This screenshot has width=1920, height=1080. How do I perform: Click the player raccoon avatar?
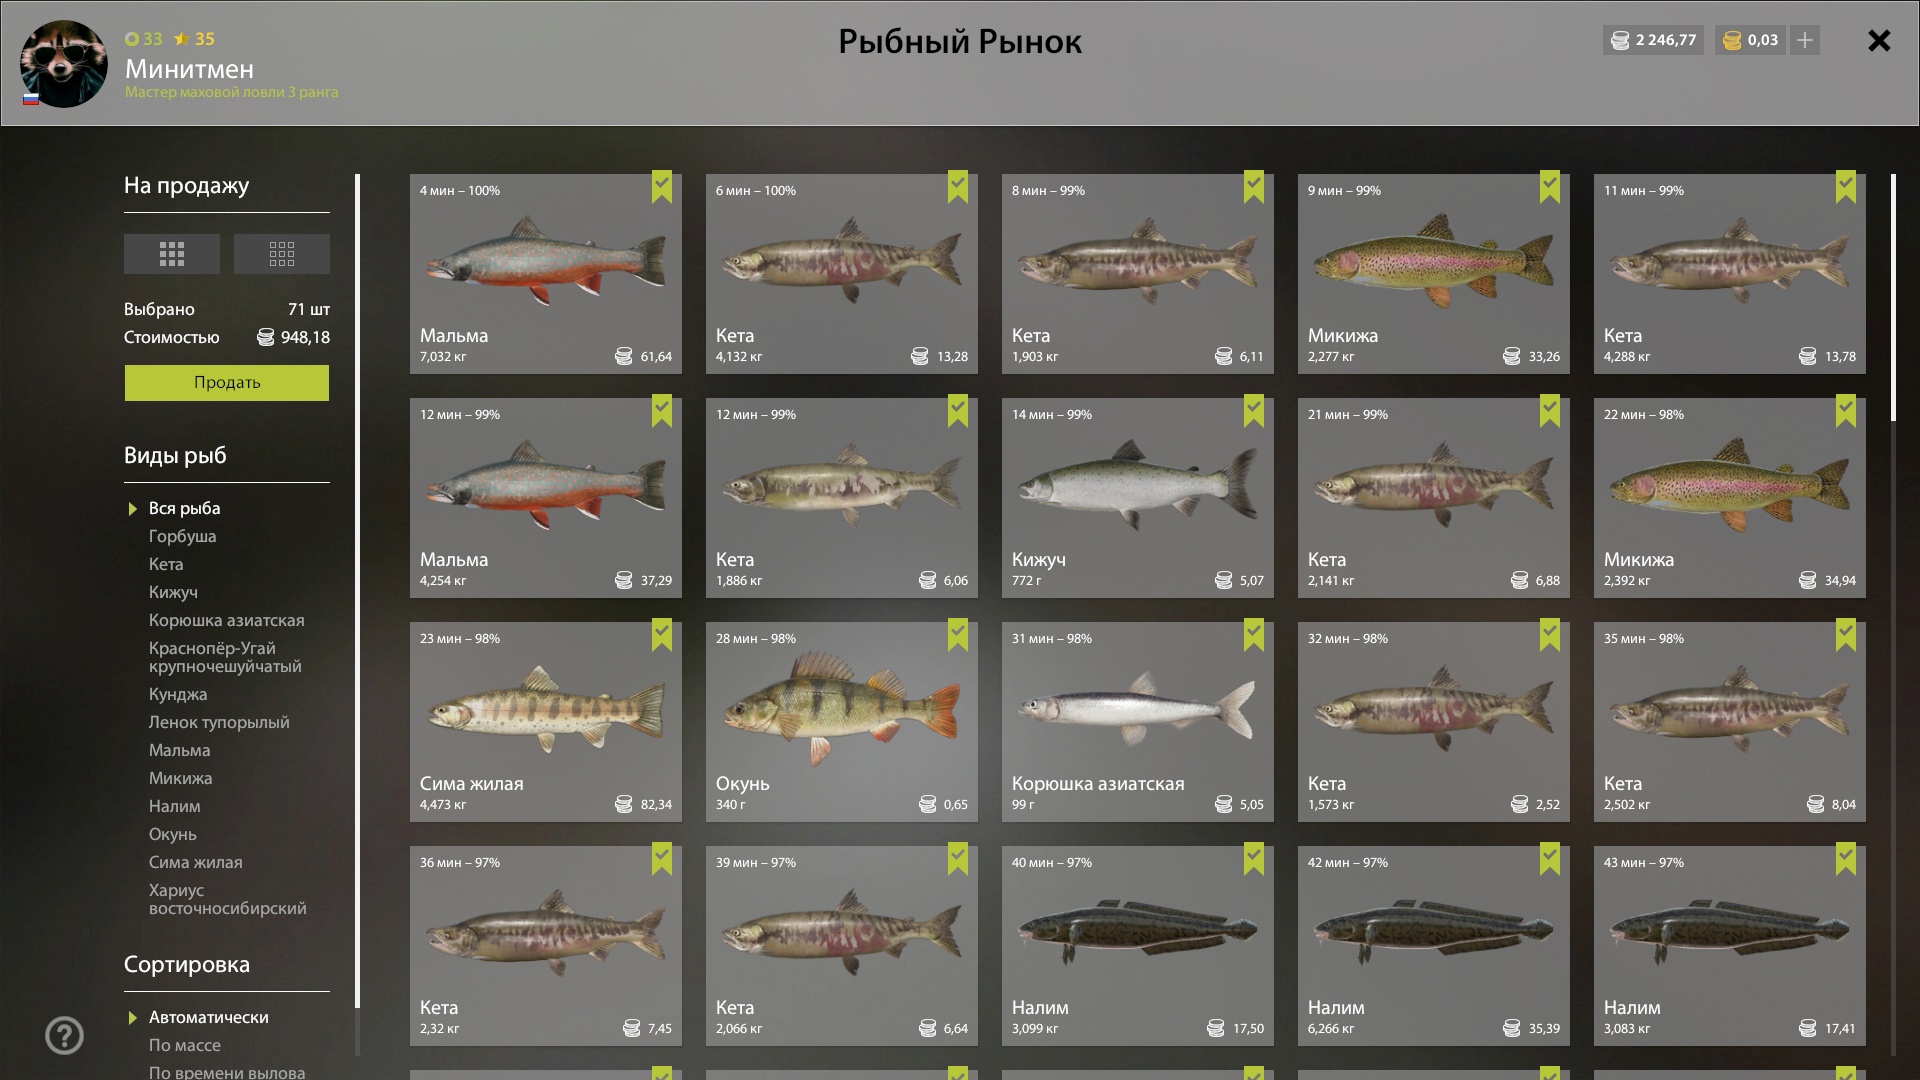pyautogui.click(x=64, y=64)
